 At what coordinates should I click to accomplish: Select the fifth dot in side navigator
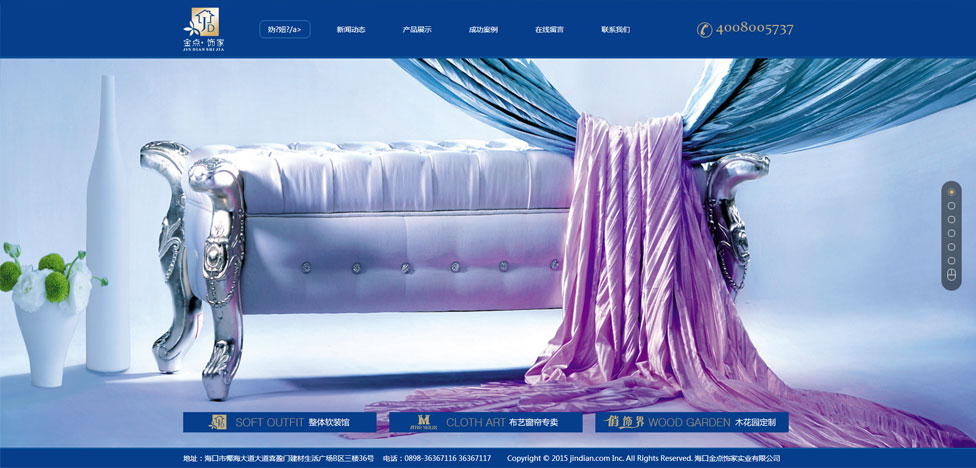(x=951, y=247)
